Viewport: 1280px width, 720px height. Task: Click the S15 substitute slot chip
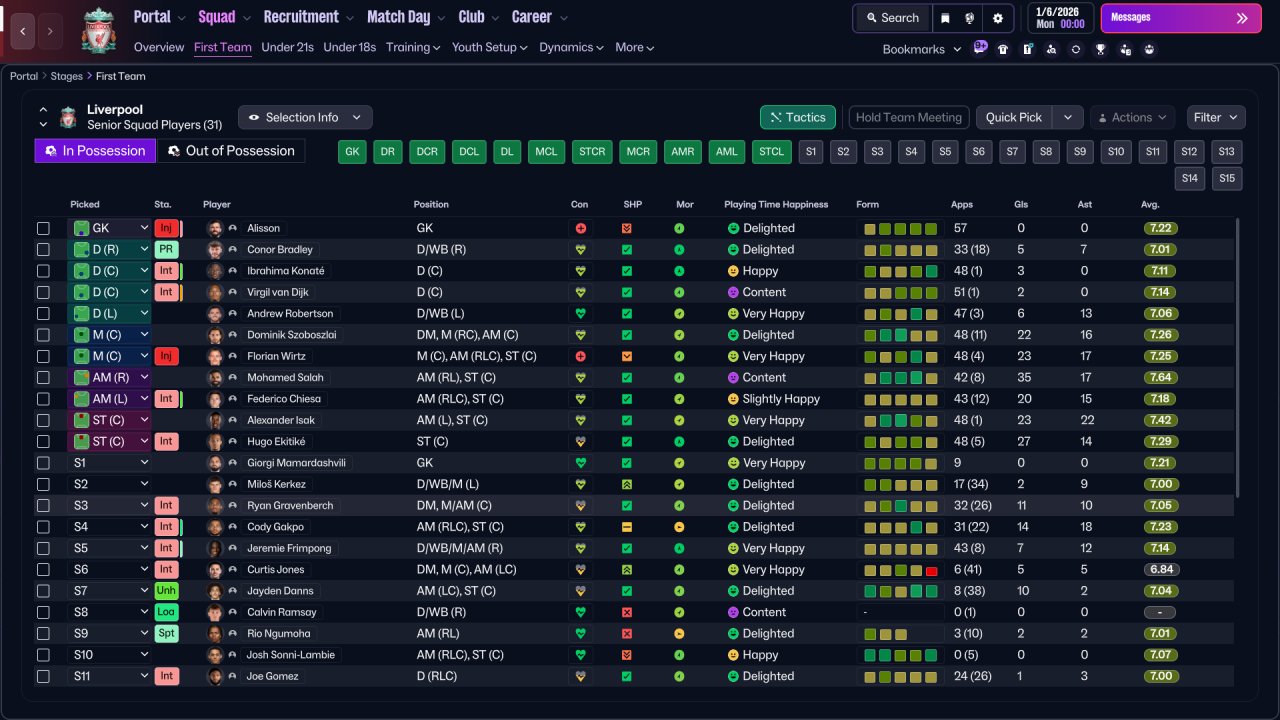tap(1227, 178)
